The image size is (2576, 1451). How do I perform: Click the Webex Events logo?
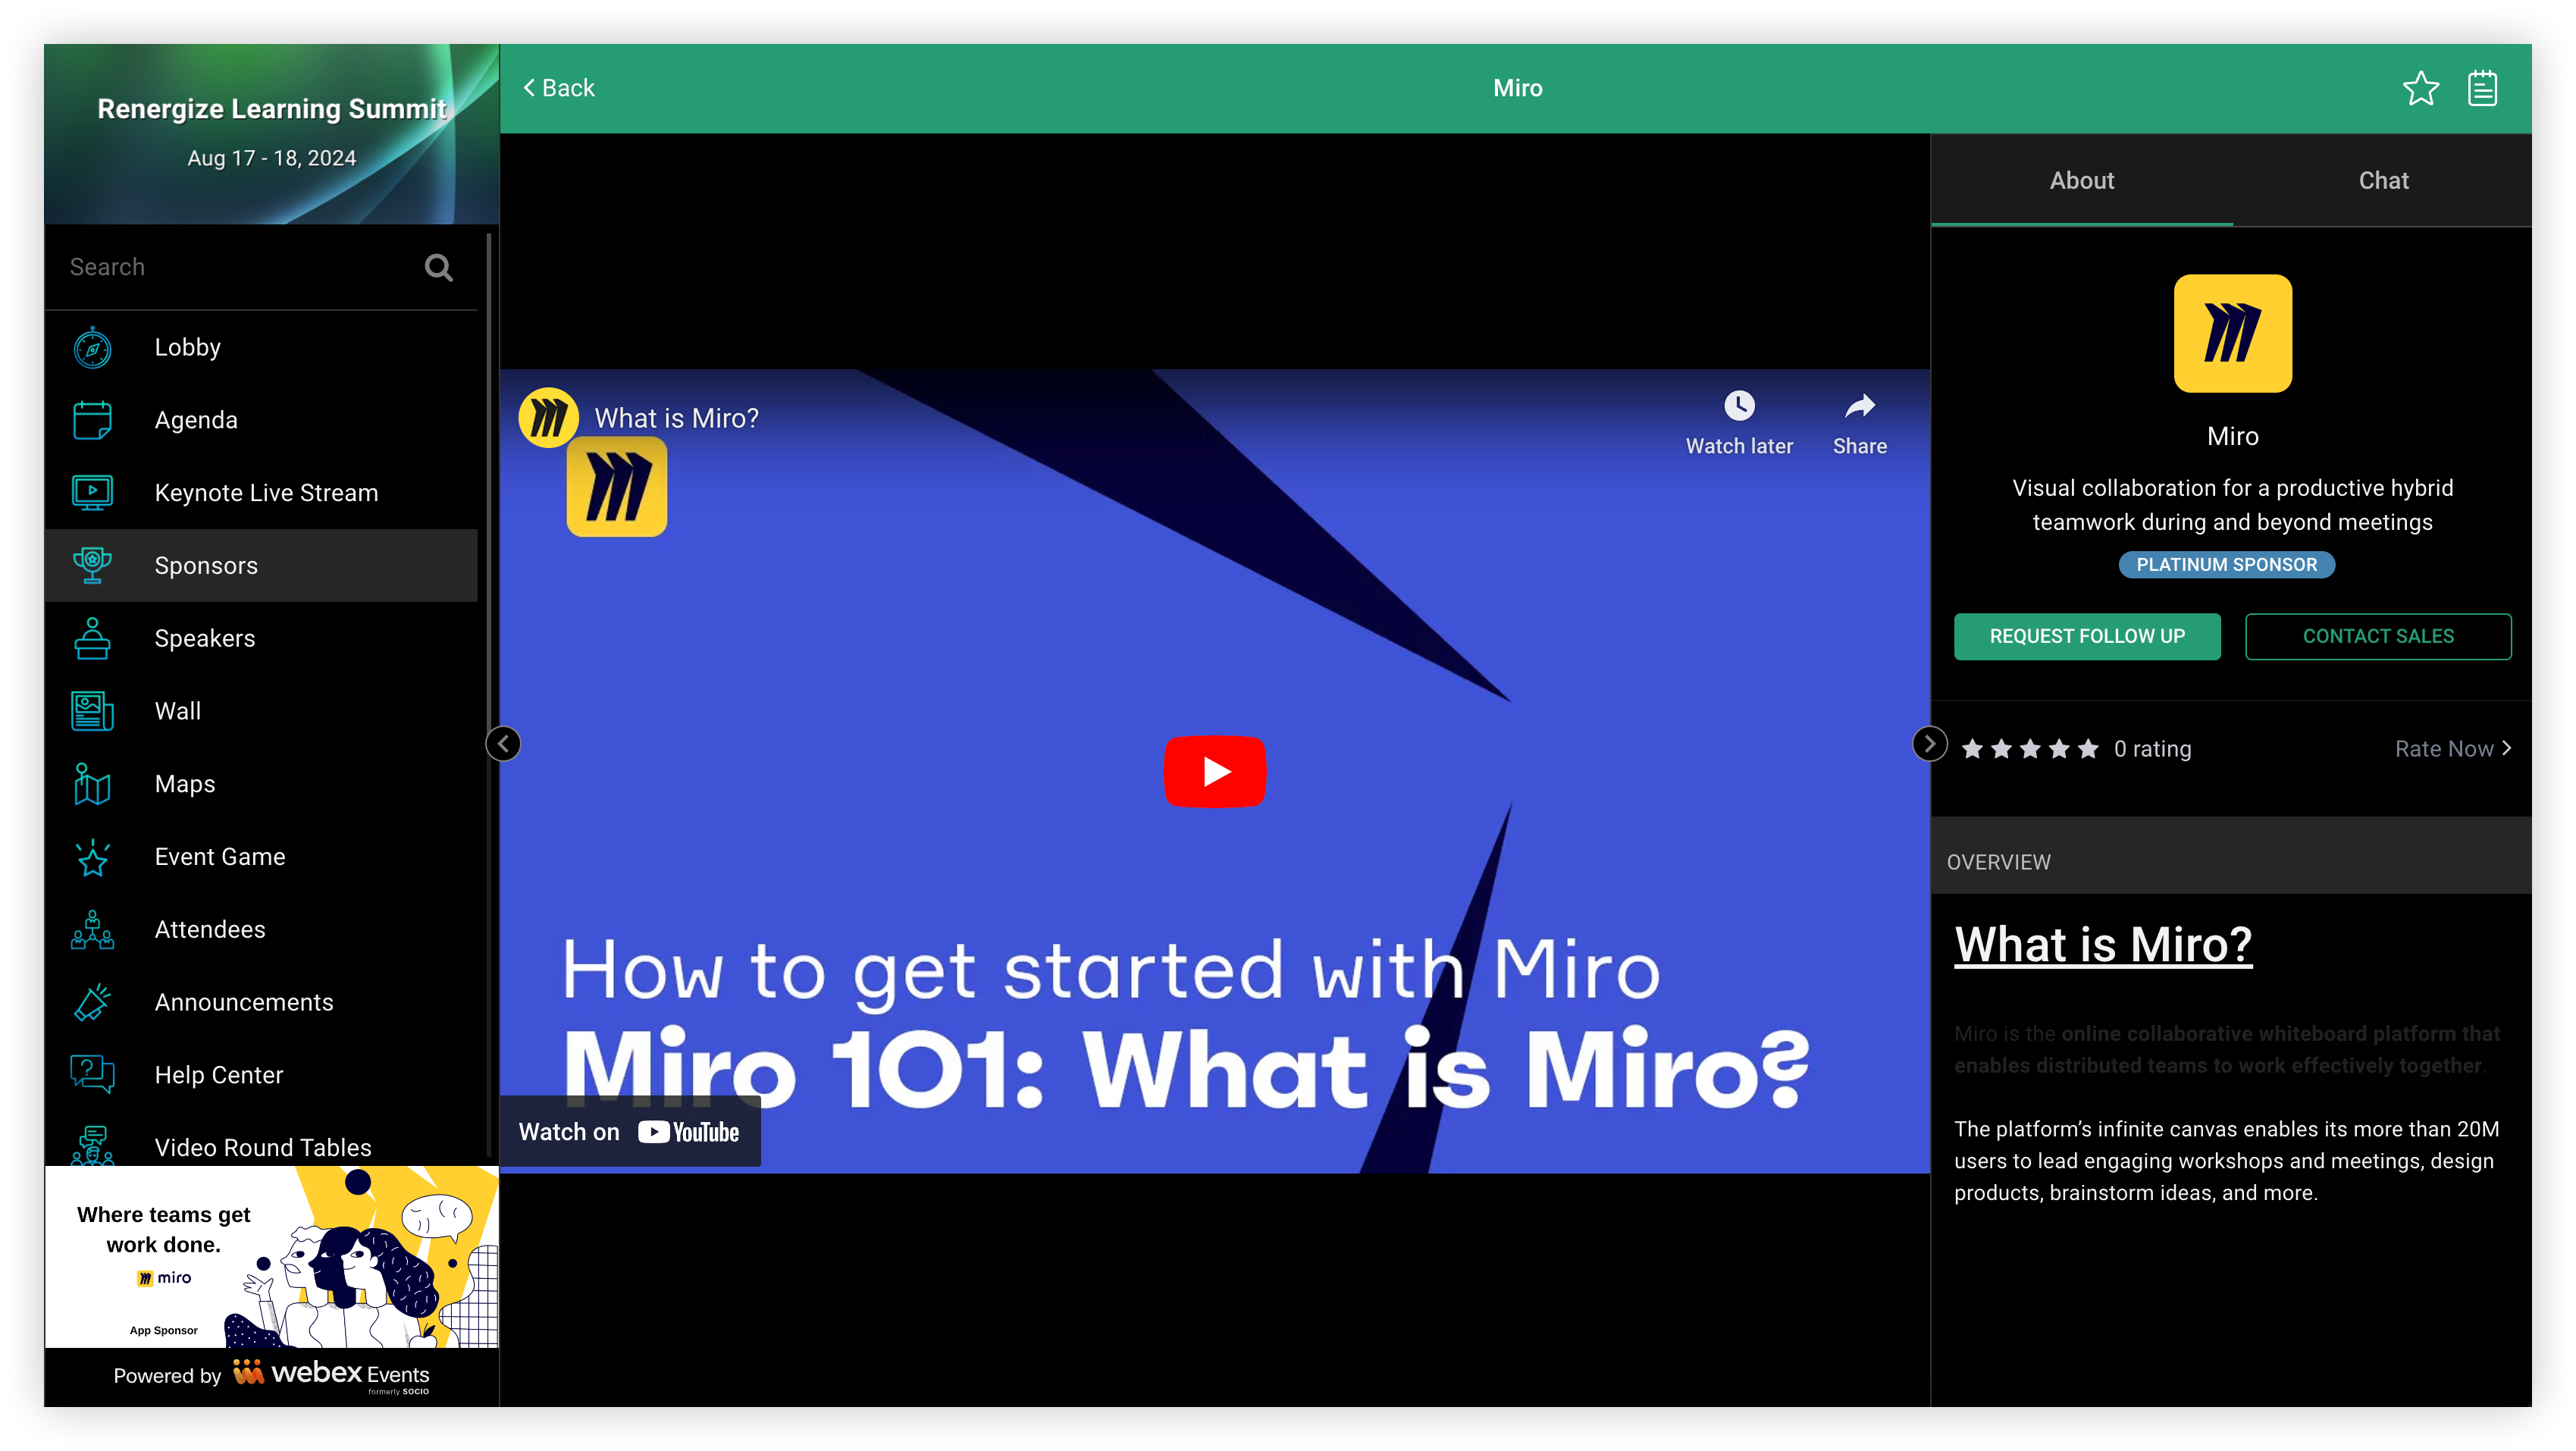[331, 1375]
